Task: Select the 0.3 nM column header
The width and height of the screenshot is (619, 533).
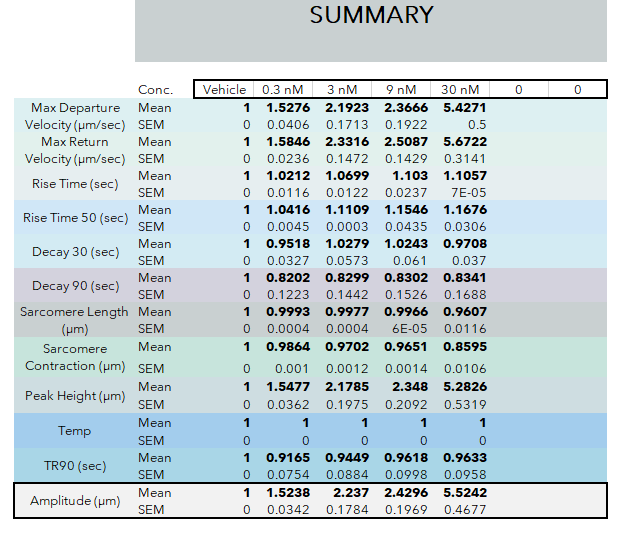Action: 283,90
